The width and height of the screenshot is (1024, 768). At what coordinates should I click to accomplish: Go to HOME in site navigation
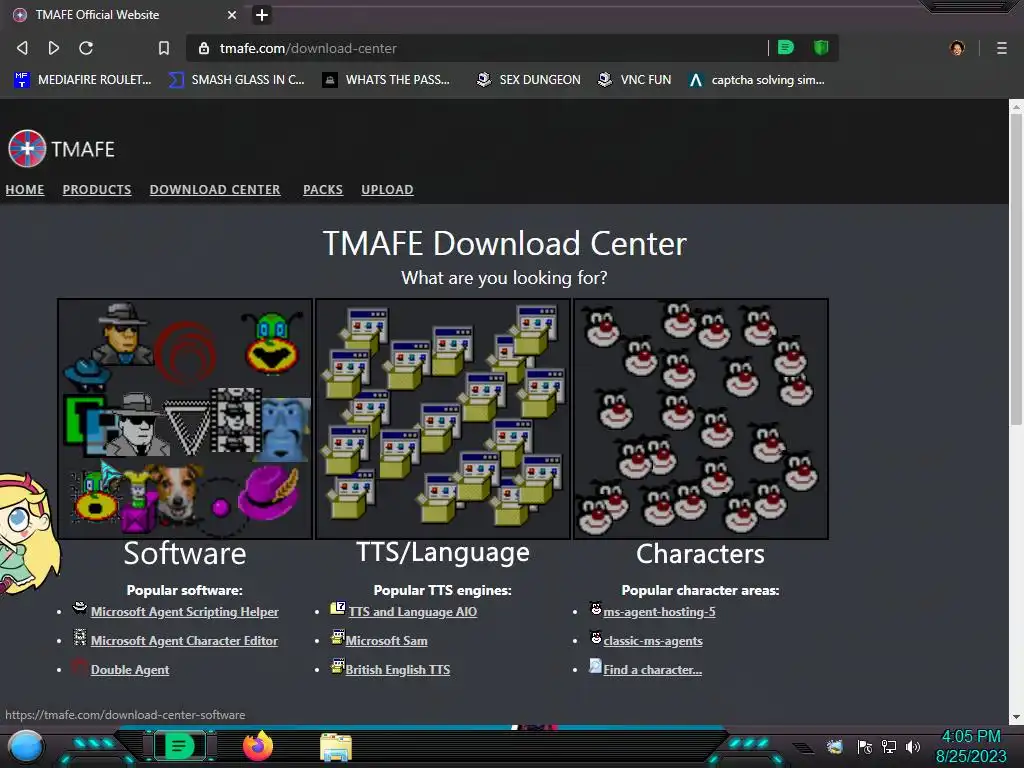click(25, 189)
